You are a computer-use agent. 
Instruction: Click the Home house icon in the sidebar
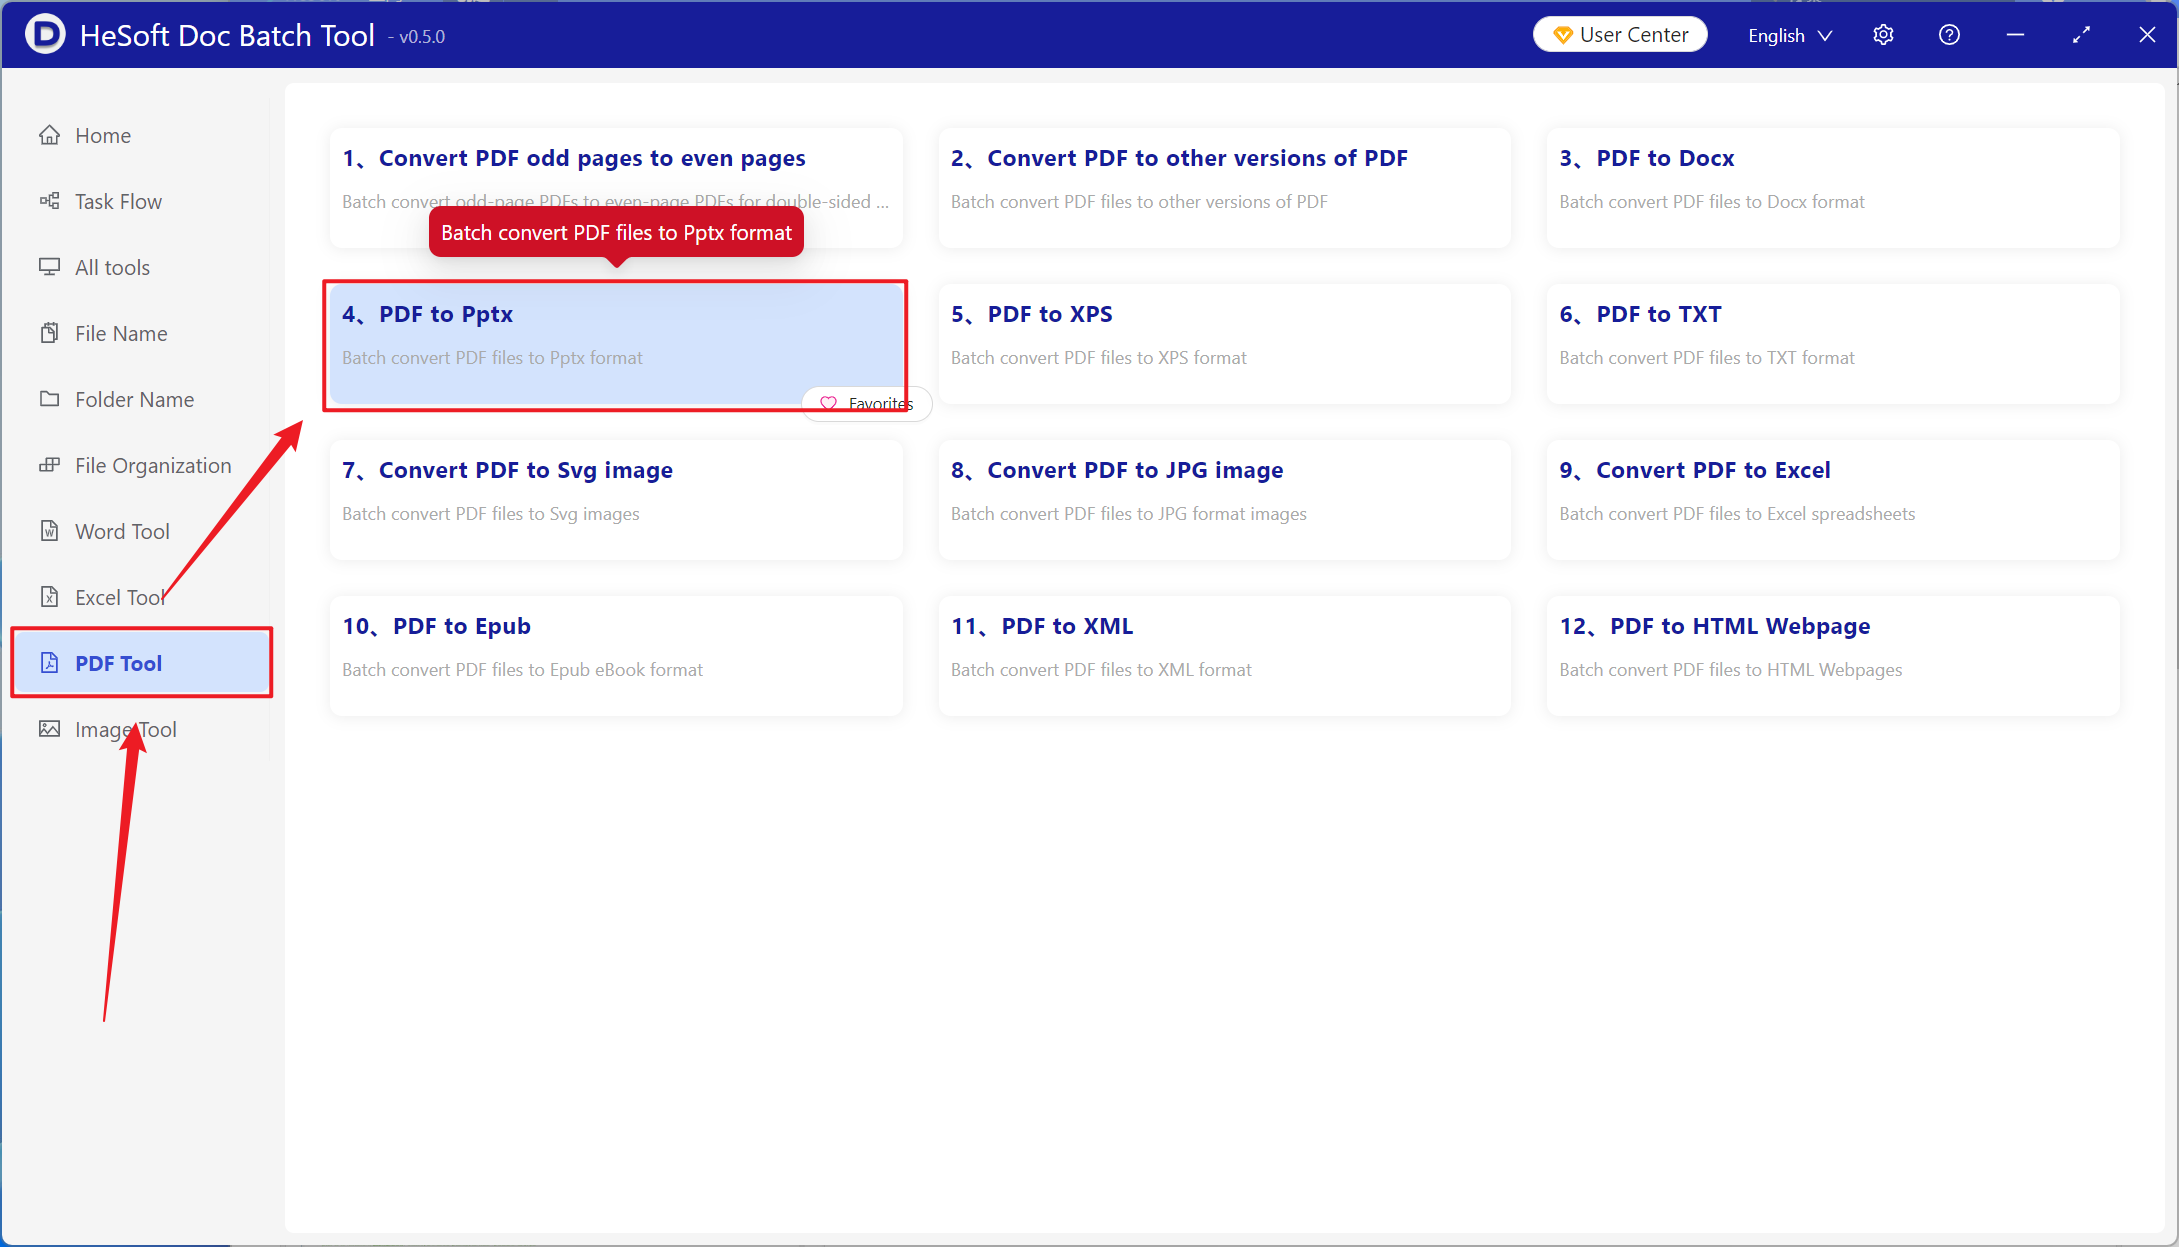49,135
